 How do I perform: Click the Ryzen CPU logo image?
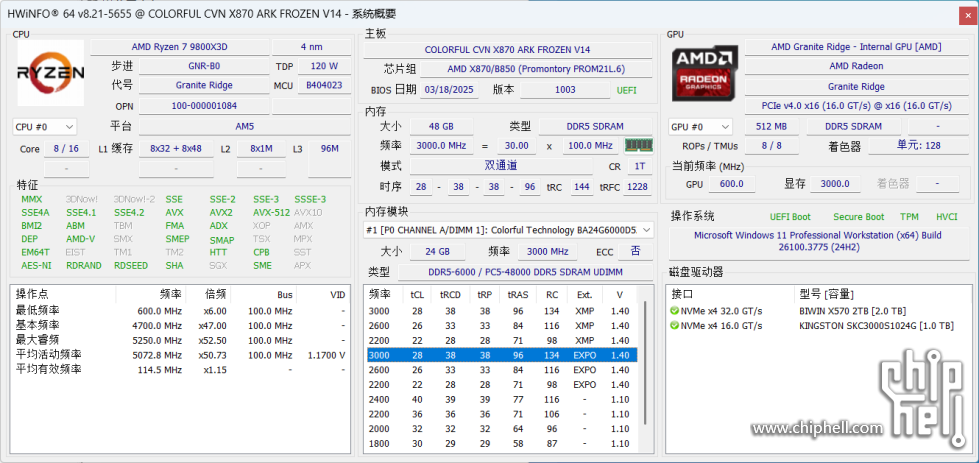click(x=51, y=72)
